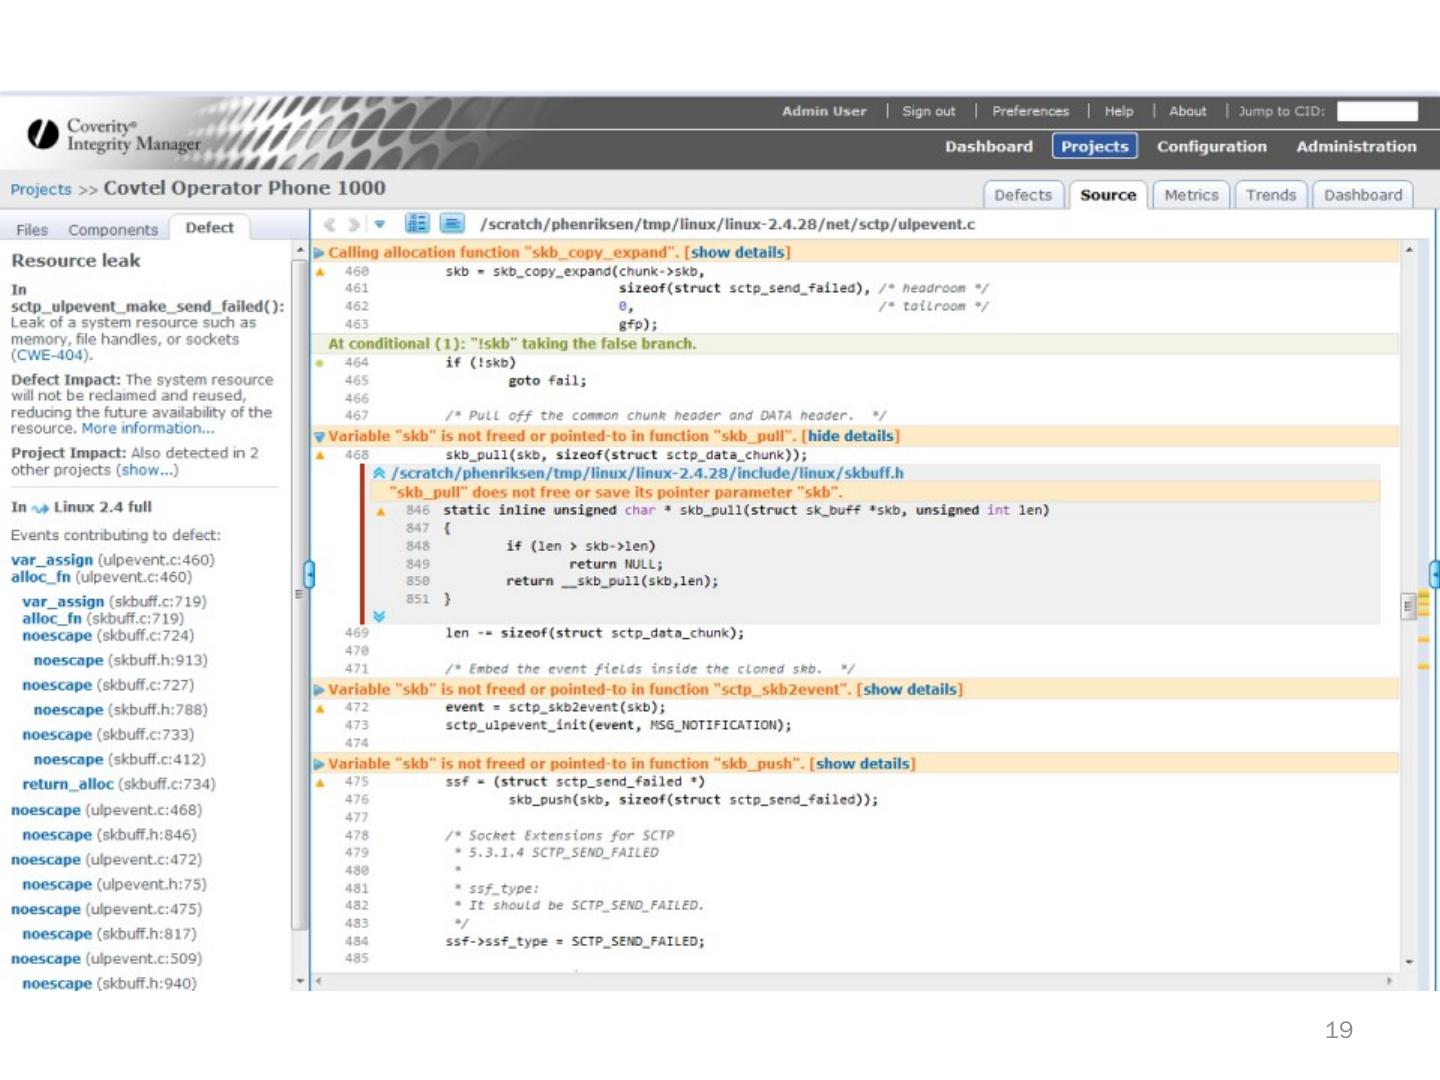Click the forward navigation arrow in source toolbar

pos(353,224)
